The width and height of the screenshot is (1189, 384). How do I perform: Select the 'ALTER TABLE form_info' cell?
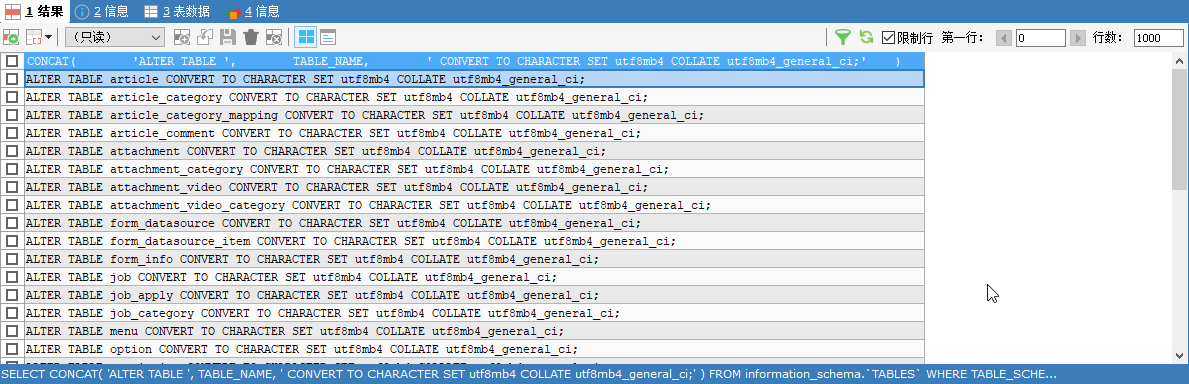(474, 259)
